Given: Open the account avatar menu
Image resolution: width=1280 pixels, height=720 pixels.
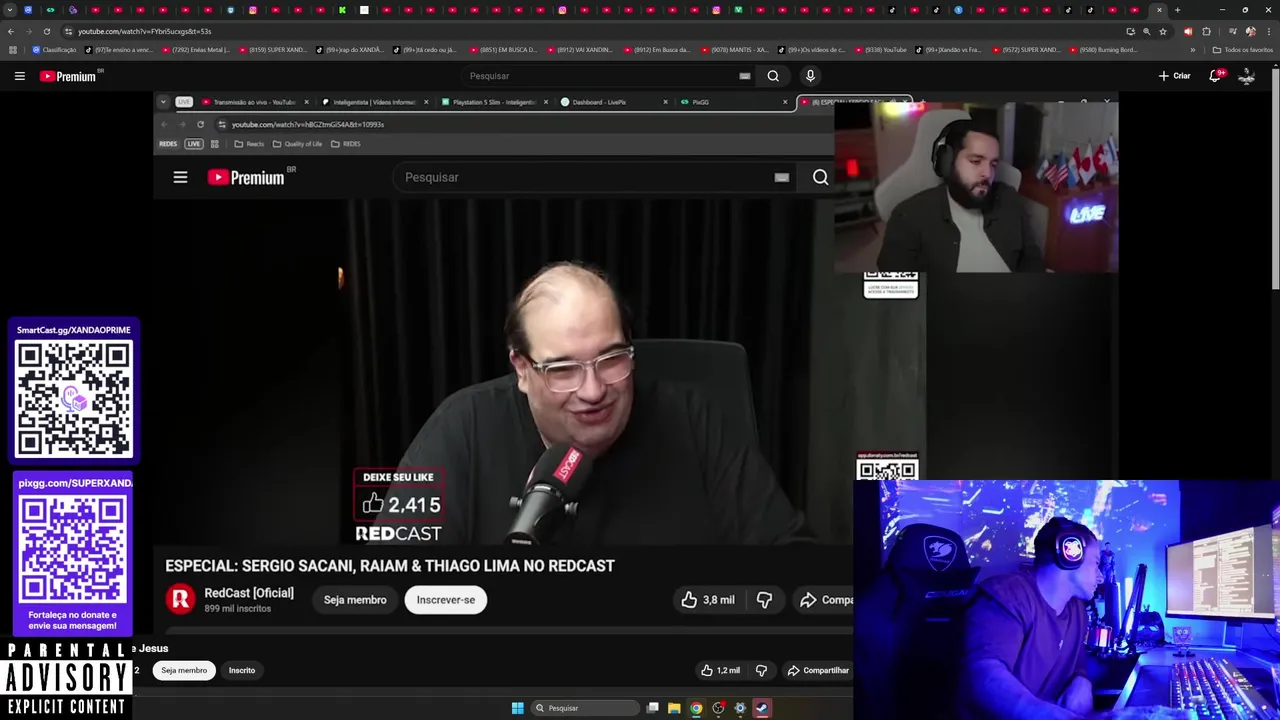Looking at the screenshot, I should (x=1246, y=76).
